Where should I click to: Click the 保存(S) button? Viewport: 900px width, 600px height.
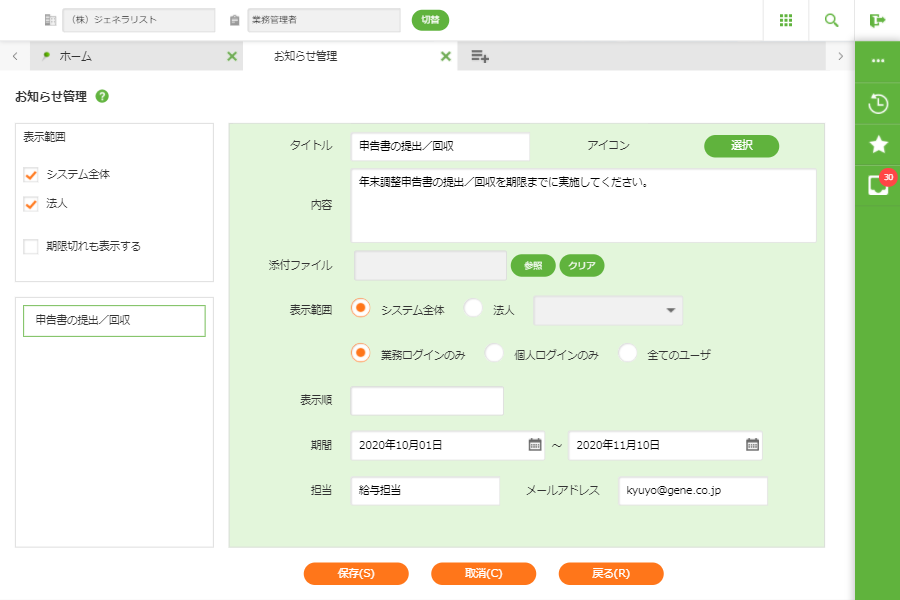pyautogui.click(x=356, y=574)
